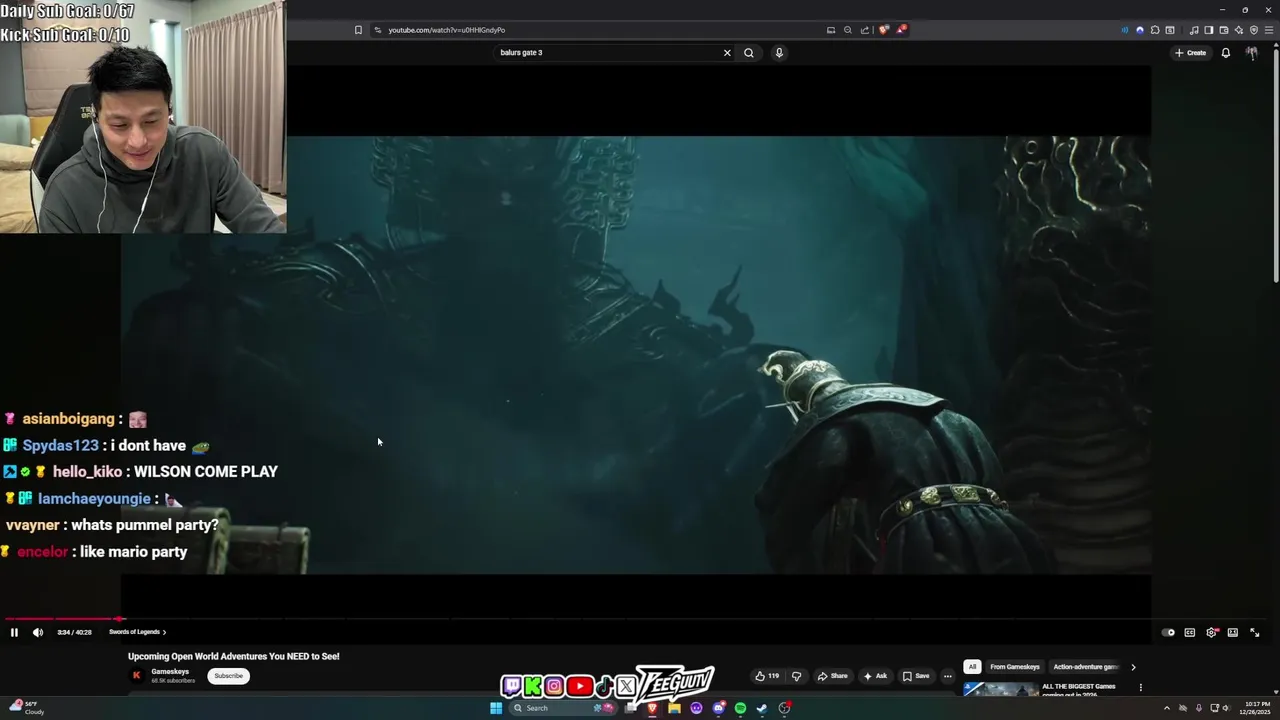The image size is (1280, 720).
Task: Open the Brave Wallet icon
Action: point(1224,30)
